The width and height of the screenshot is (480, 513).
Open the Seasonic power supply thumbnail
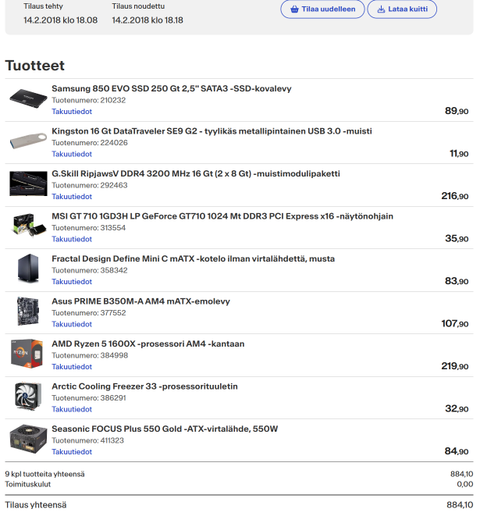point(28,439)
